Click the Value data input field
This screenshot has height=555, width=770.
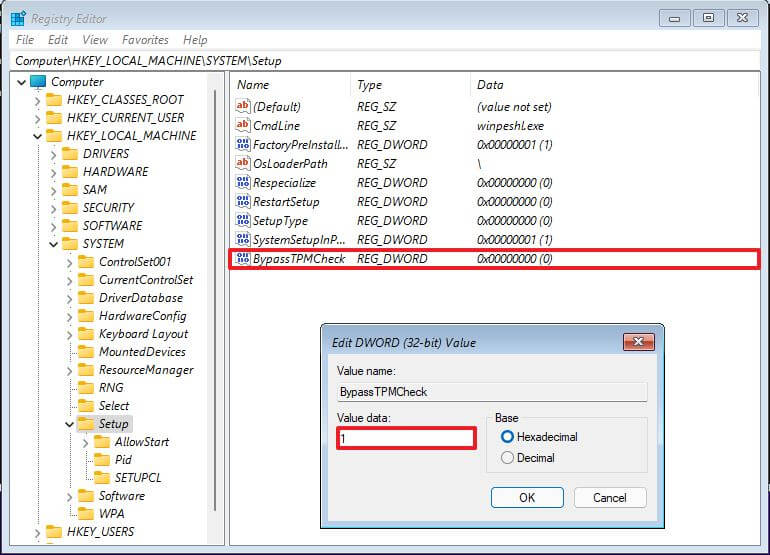click(x=407, y=438)
